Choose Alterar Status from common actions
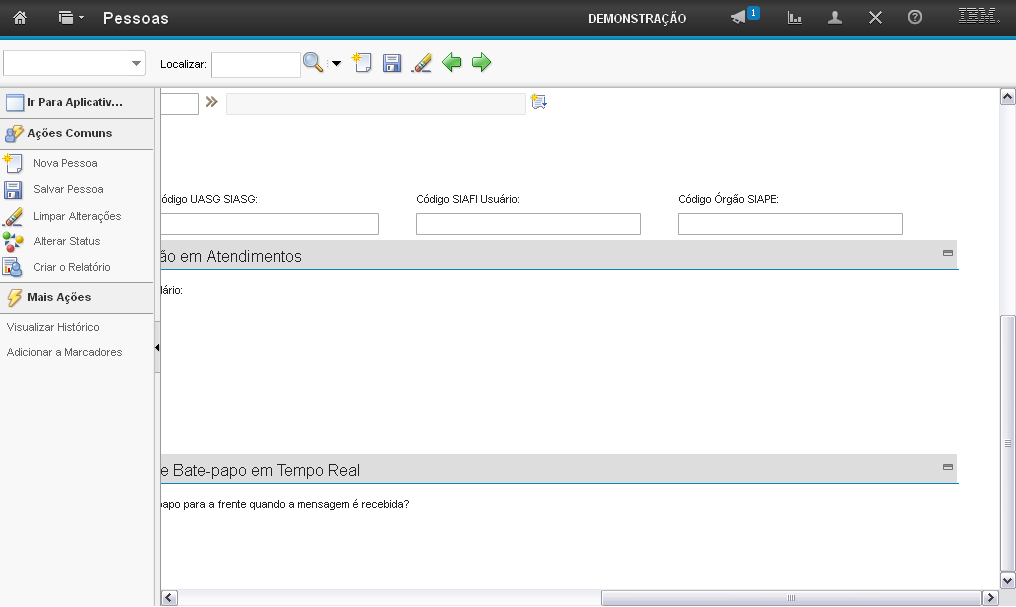Screen dimensions: 1016x607 [66, 241]
